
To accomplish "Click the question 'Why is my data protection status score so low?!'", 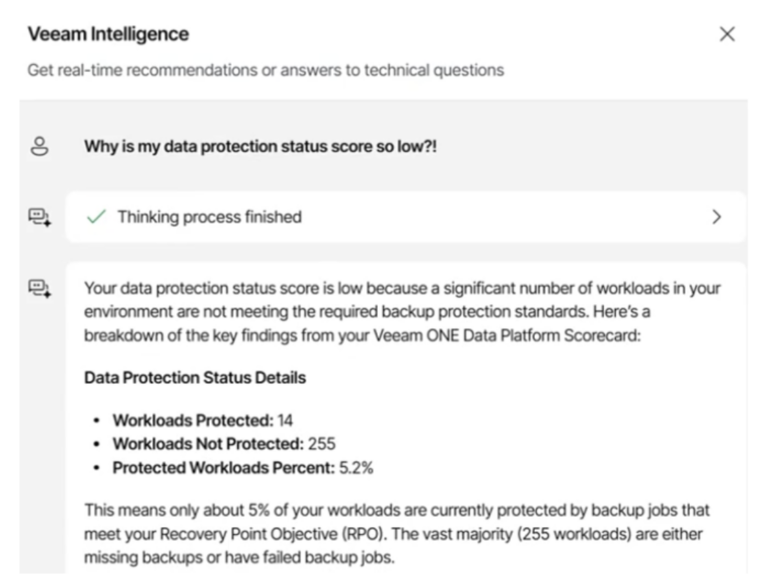I will (260, 147).
